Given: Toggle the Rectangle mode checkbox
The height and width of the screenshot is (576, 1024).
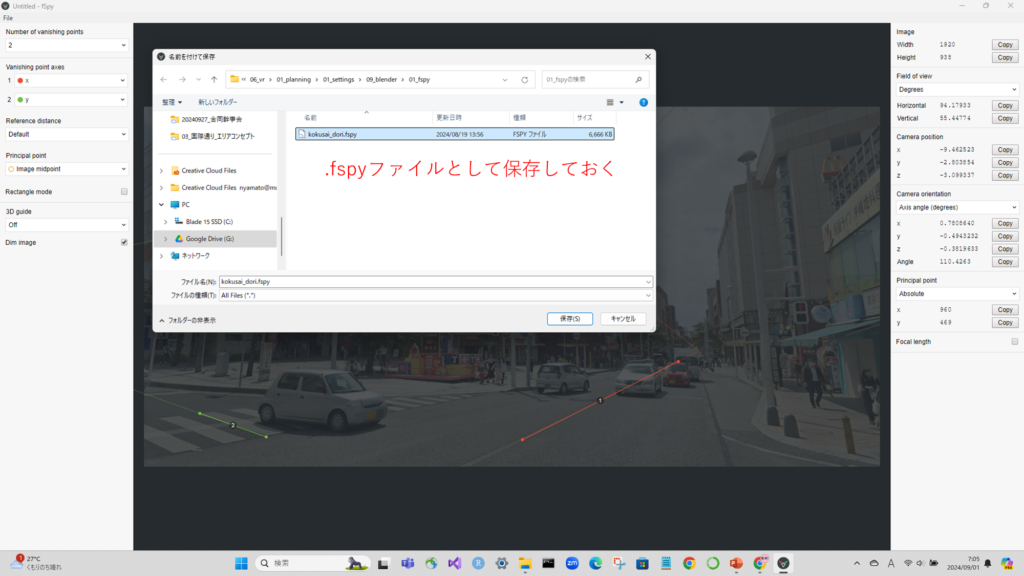Looking at the screenshot, I should point(124,191).
